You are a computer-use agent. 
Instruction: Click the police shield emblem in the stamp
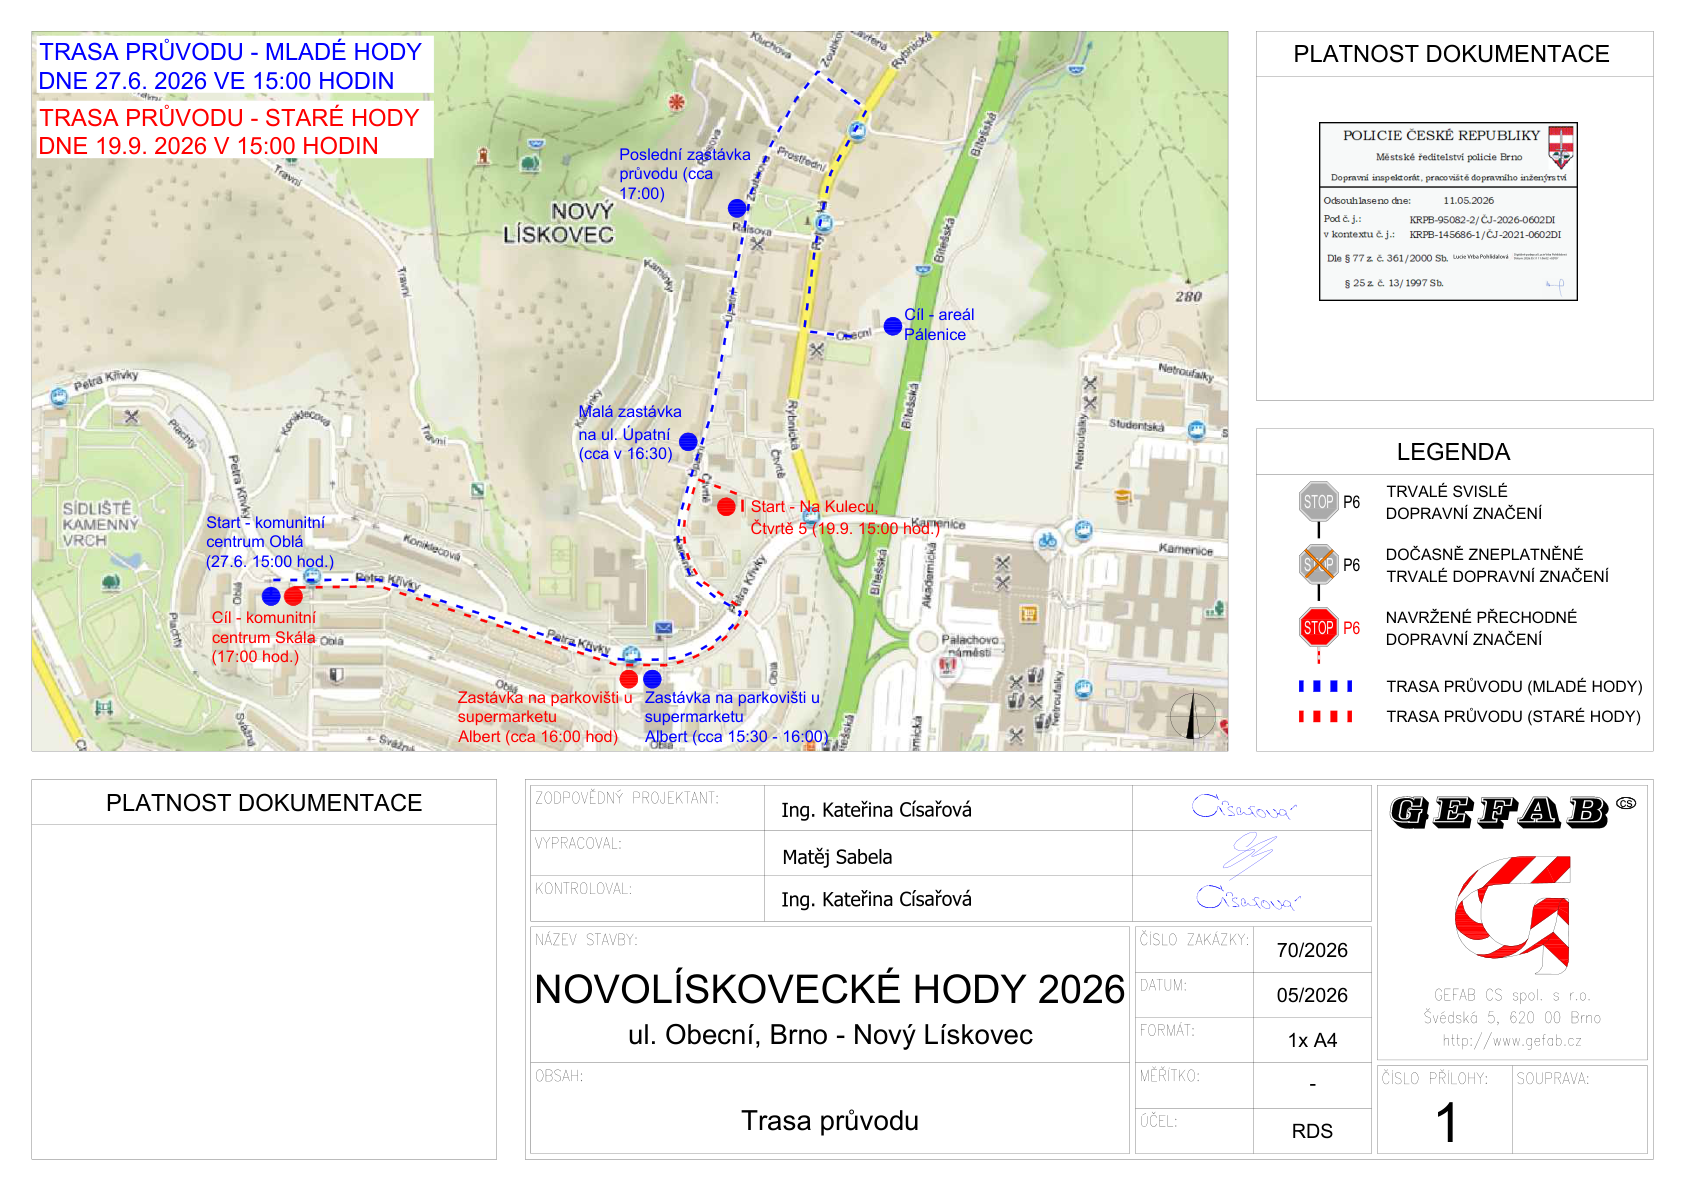(x=1560, y=146)
